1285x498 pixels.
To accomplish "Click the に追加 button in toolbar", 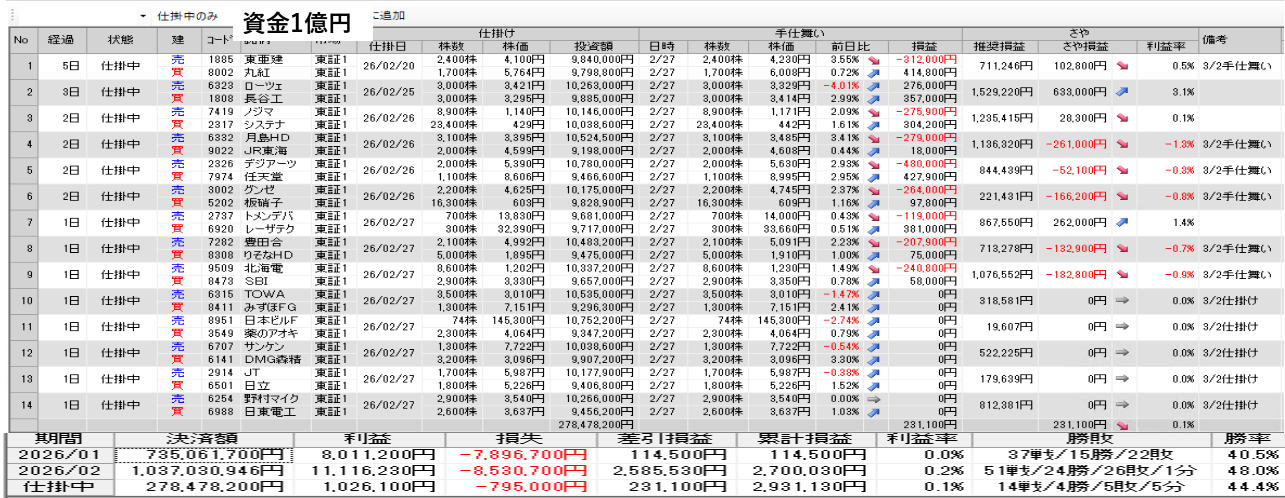I will pyautogui.click(x=388, y=16).
